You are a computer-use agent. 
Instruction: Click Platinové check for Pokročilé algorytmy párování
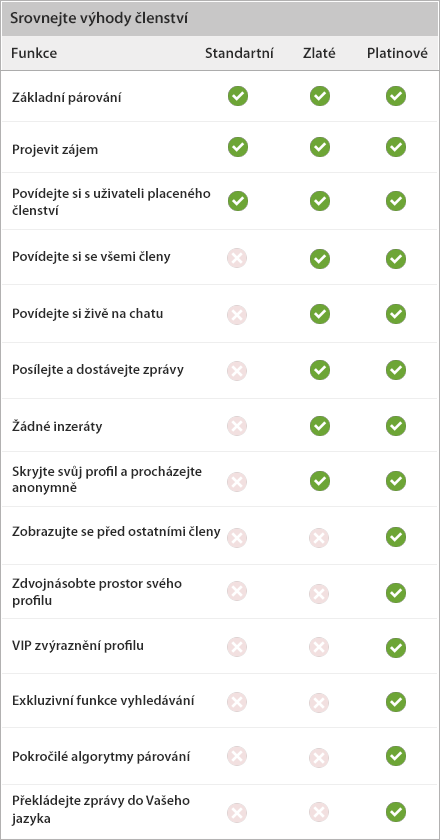396,756
